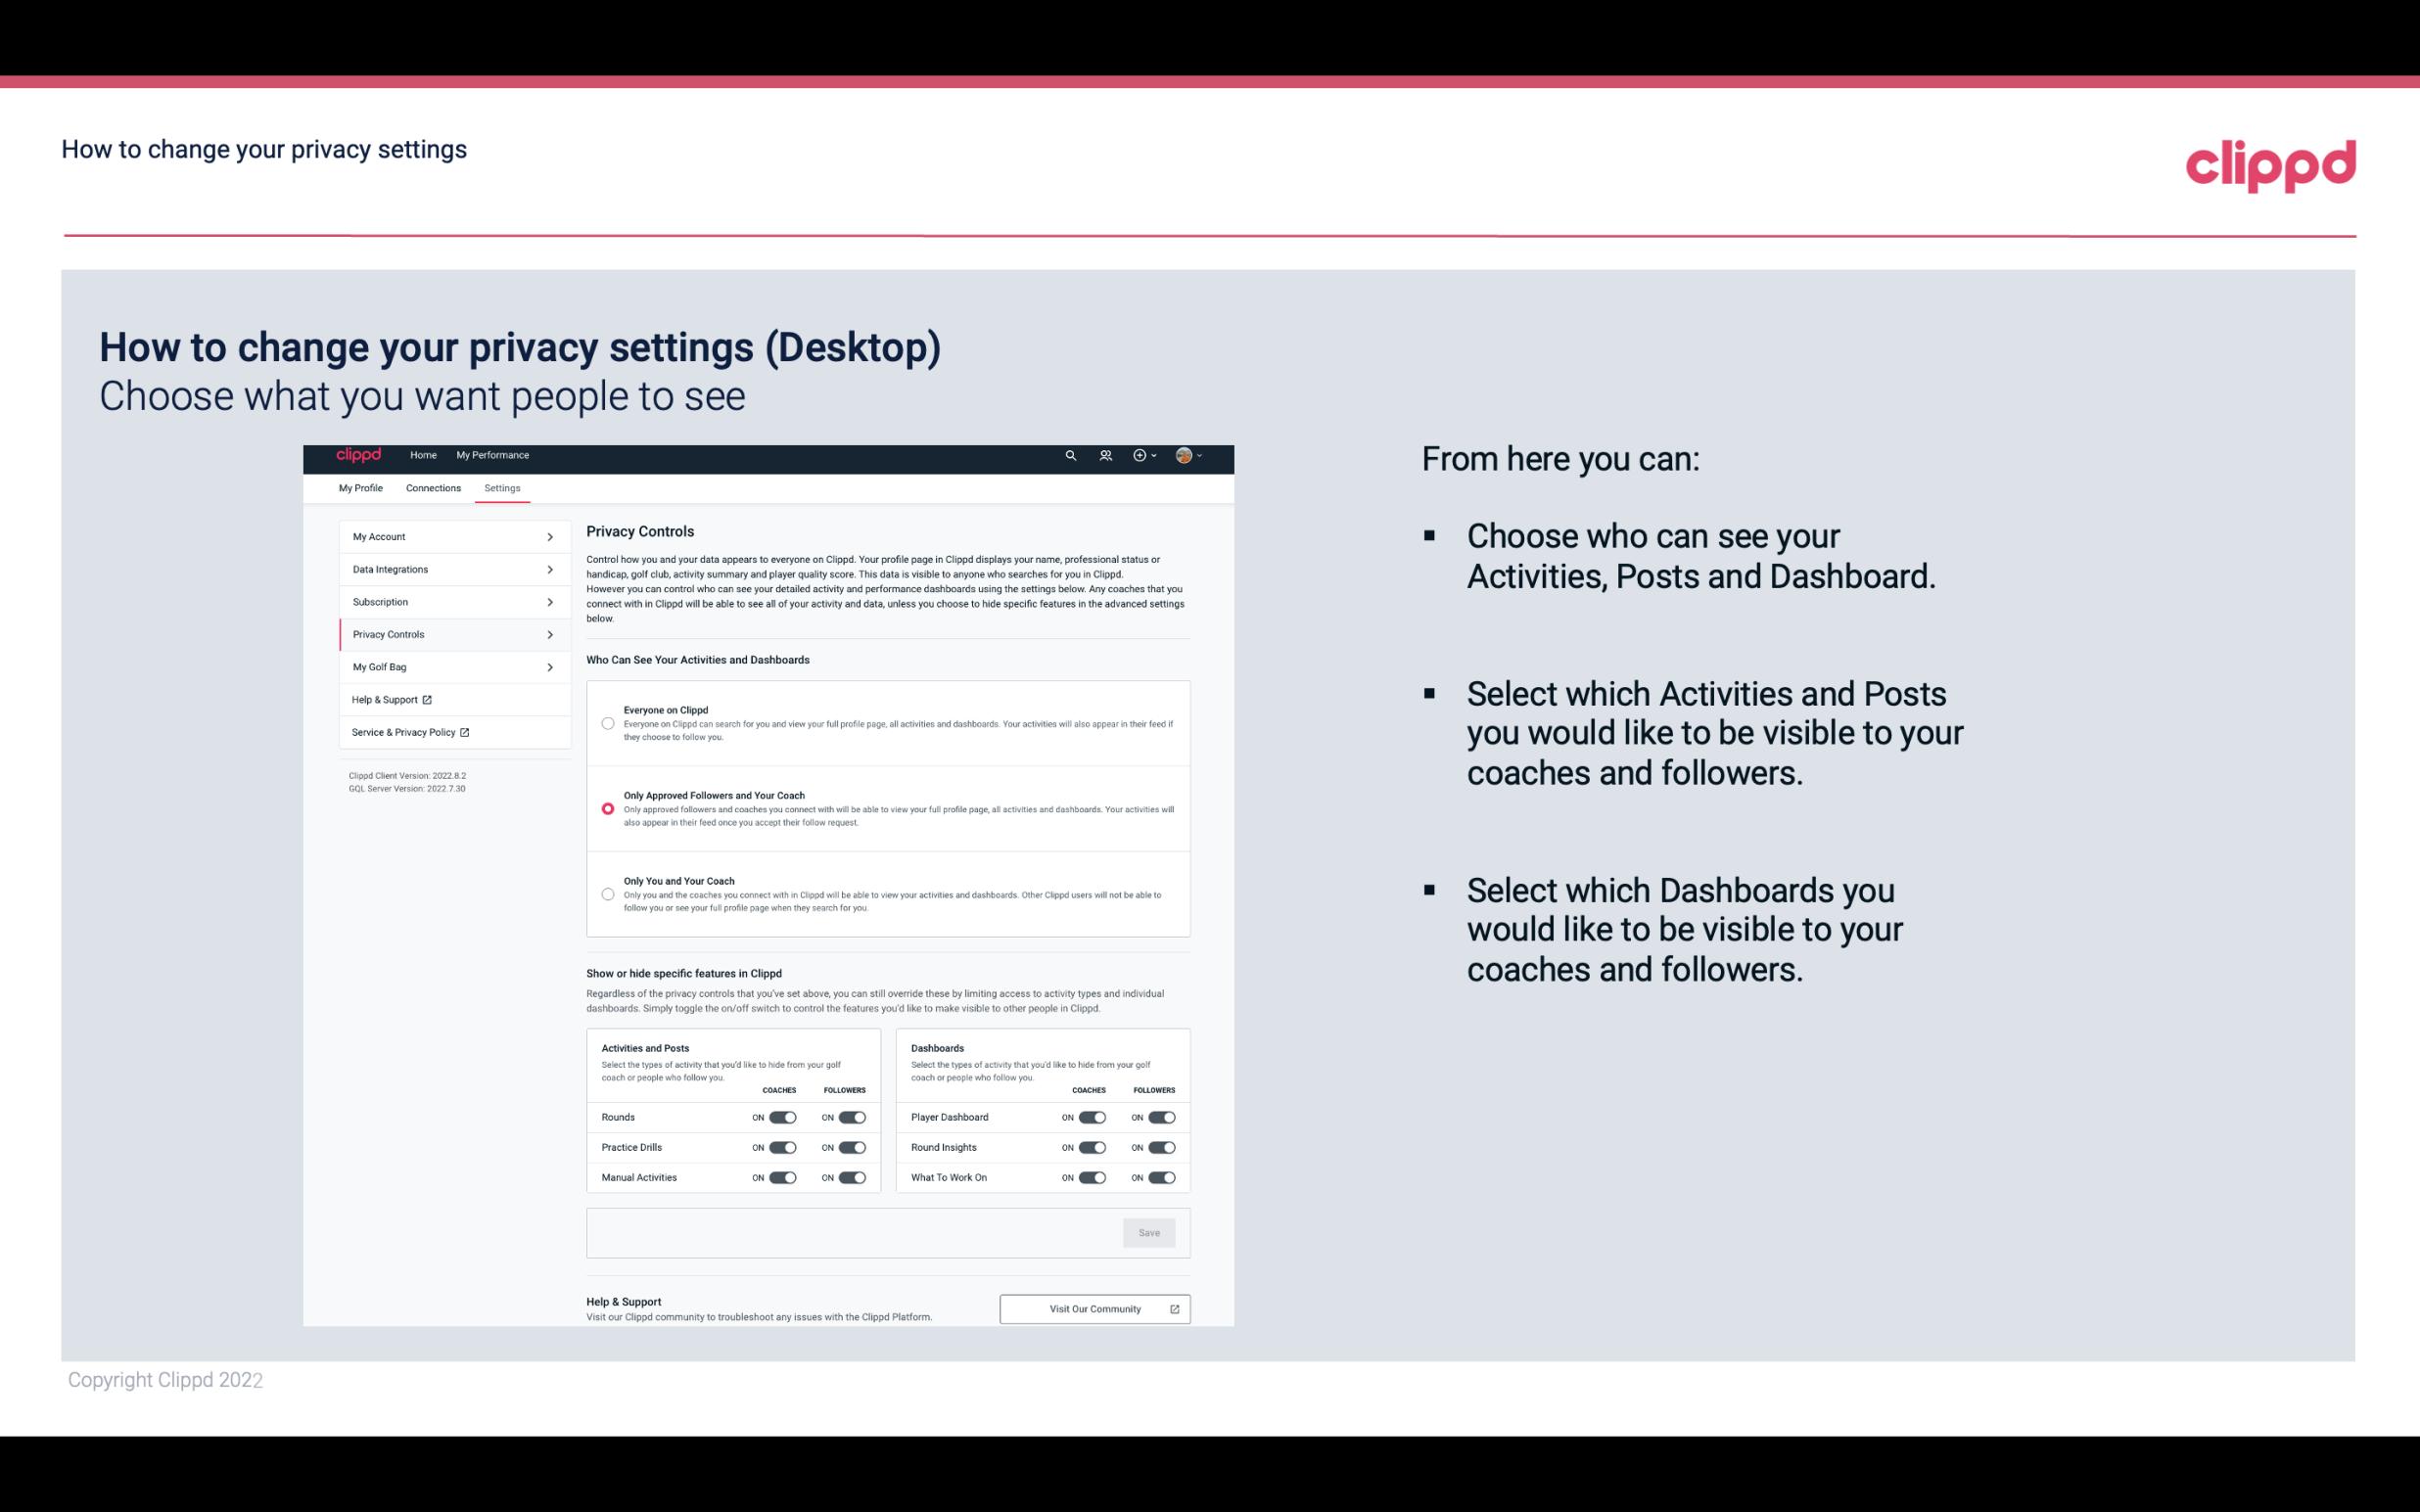Toggle Practice Drills visibility for Coaches
2420x1512 pixels.
782,1146
